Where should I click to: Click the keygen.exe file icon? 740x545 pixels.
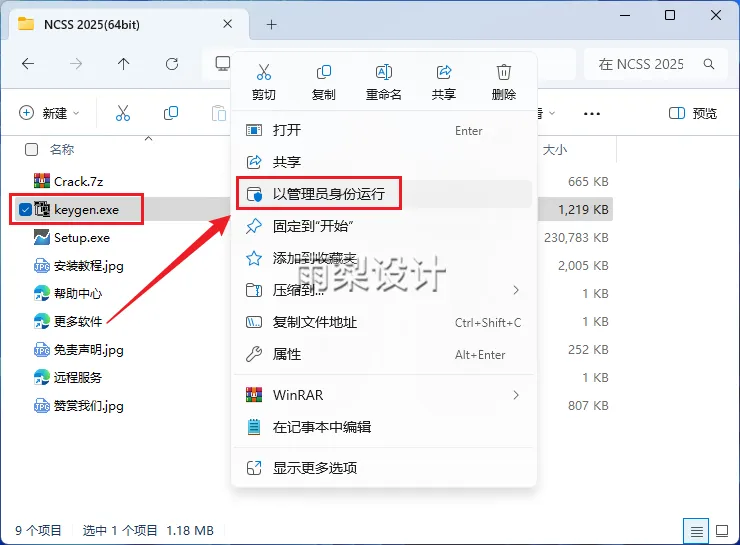[x=42, y=210]
